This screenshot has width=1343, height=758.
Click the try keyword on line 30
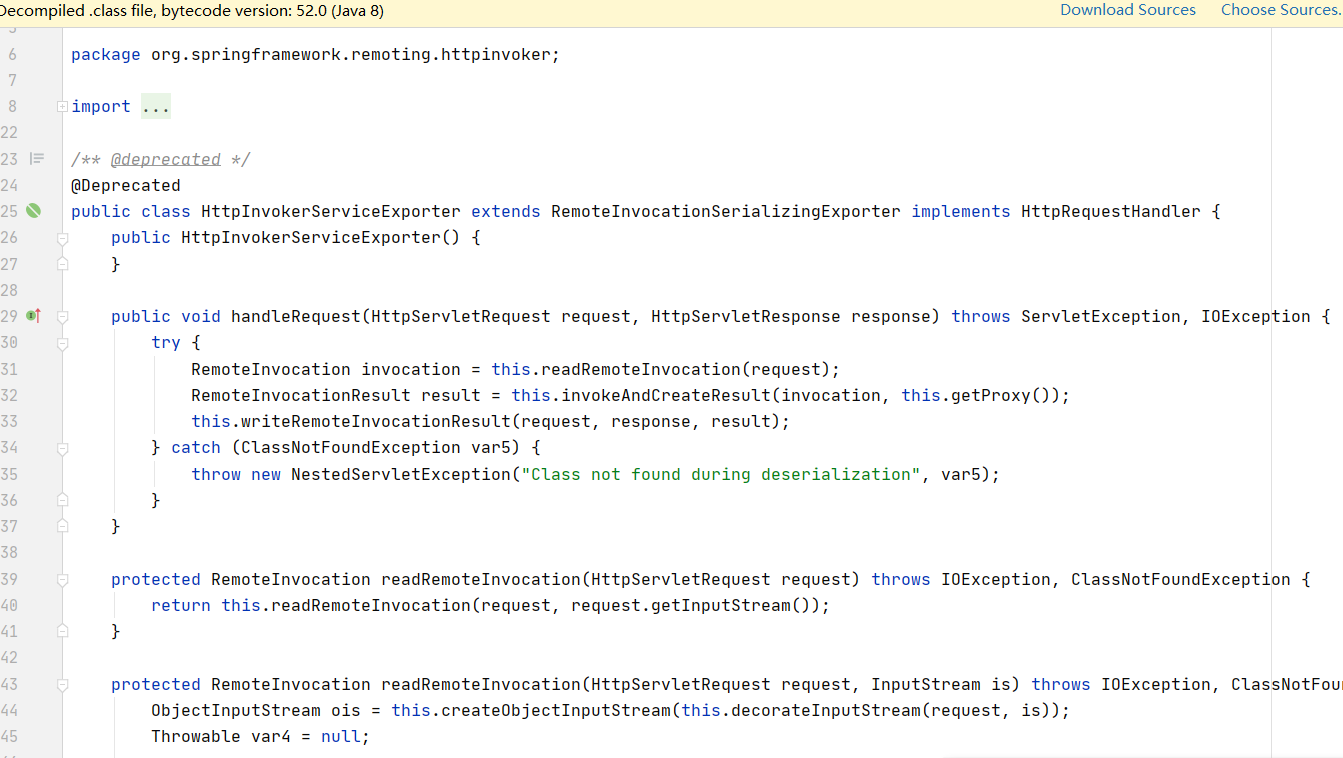[x=166, y=342]
